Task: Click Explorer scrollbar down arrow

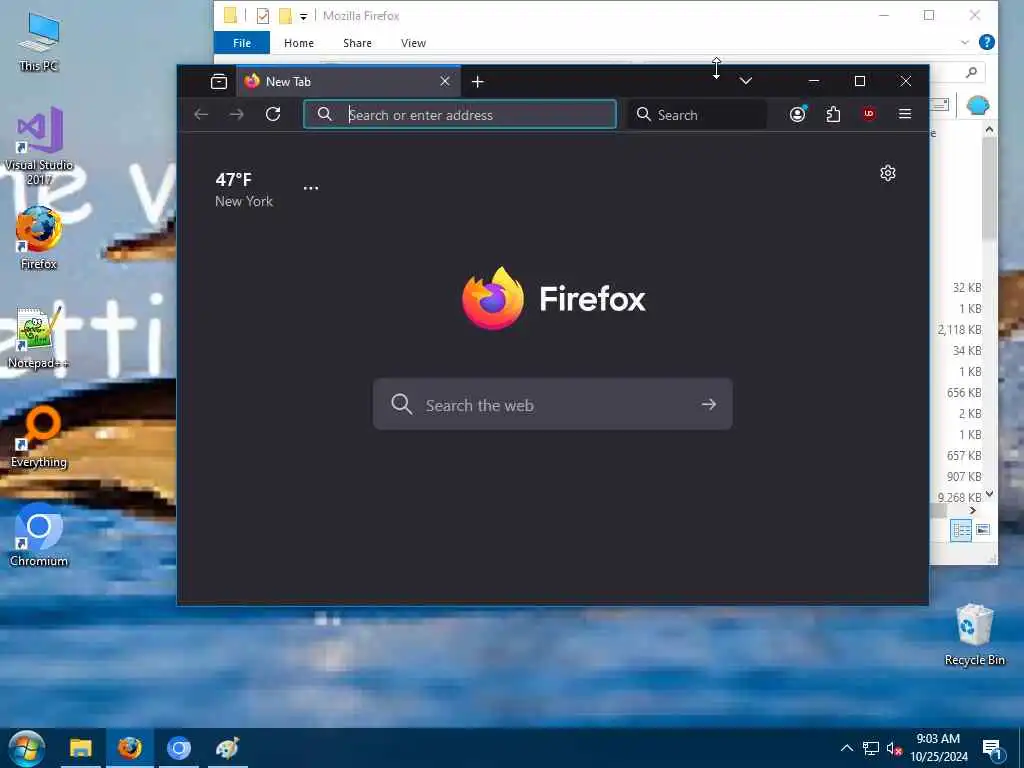Action: point(989,494)
